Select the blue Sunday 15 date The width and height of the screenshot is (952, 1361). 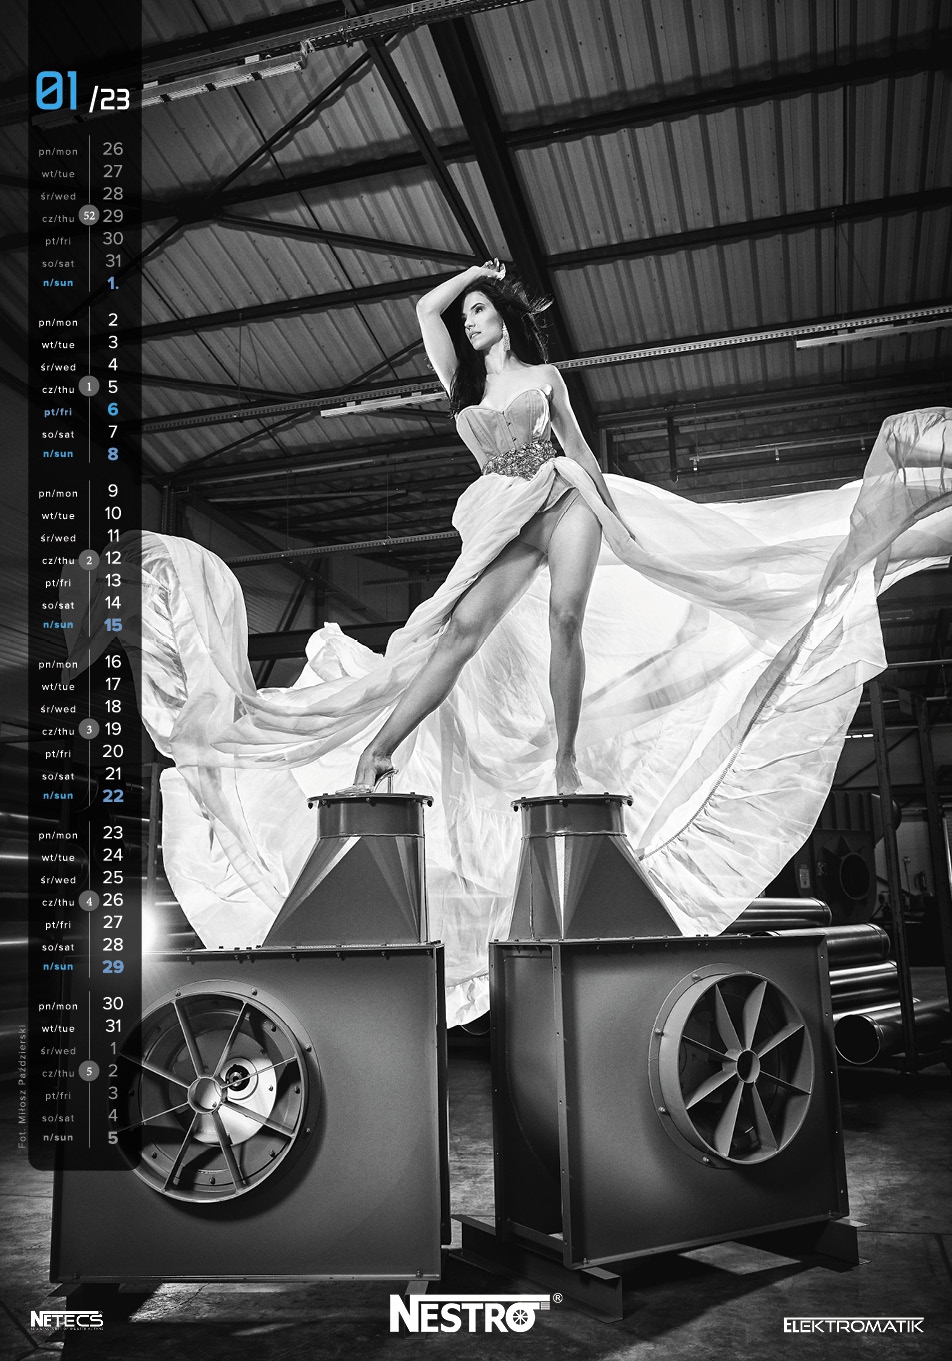tap(113, 625)
